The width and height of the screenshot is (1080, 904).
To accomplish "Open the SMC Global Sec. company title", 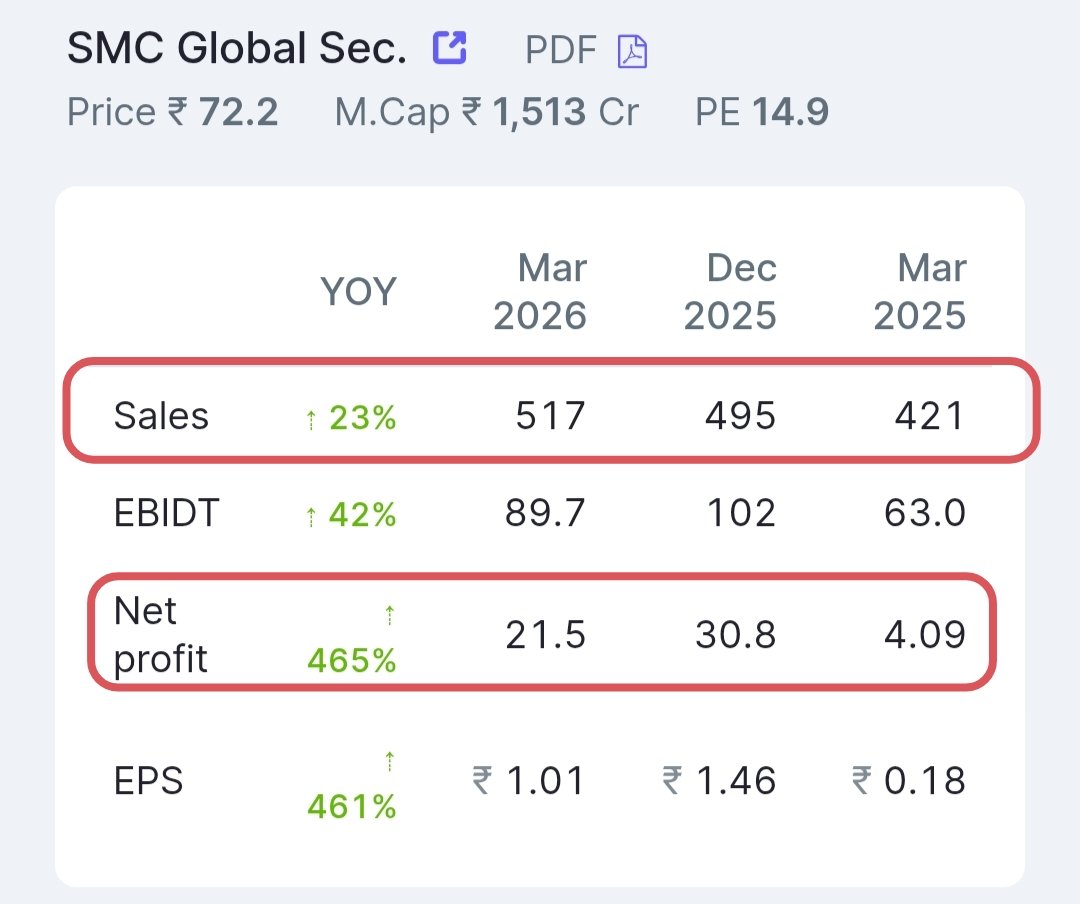I will tap(237, 48).
